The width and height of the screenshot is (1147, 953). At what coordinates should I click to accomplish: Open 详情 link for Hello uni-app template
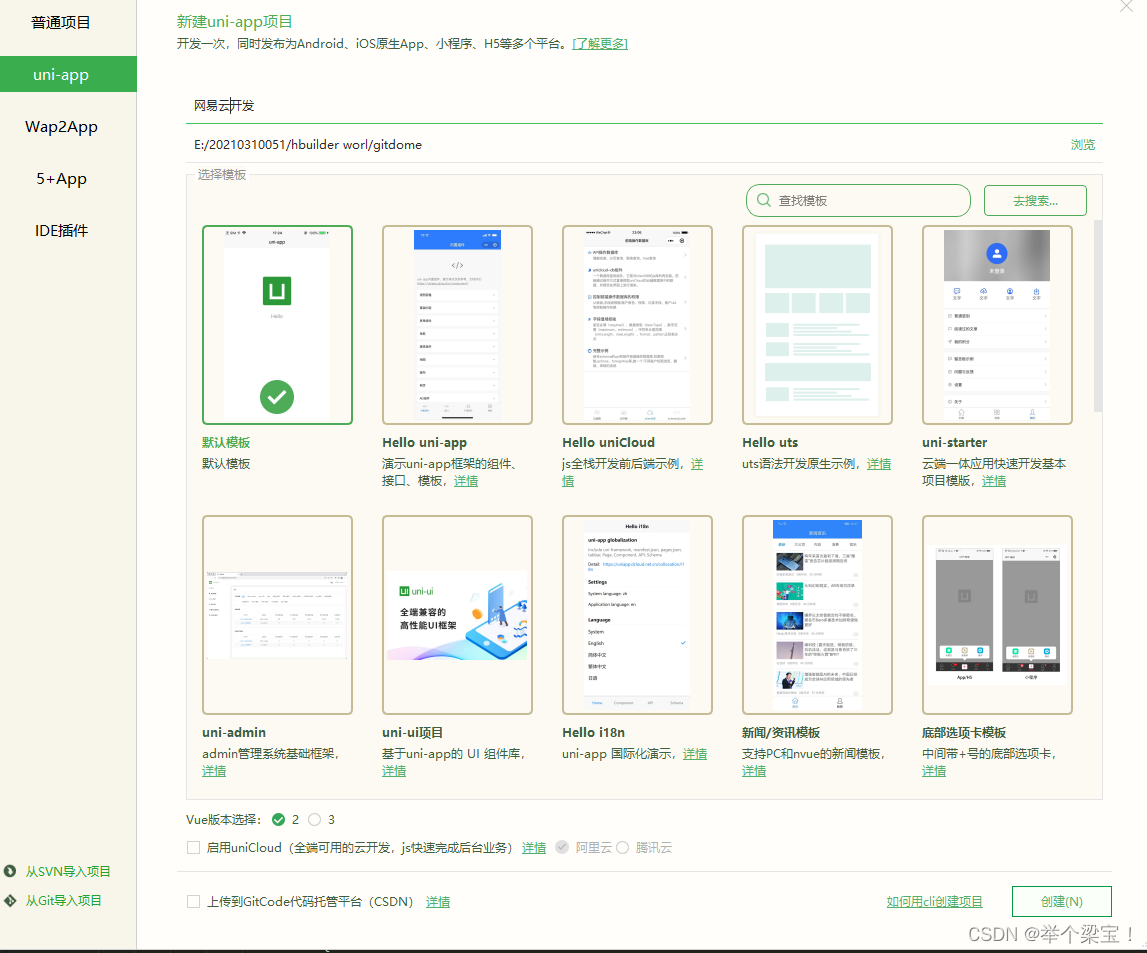[466, 481]
